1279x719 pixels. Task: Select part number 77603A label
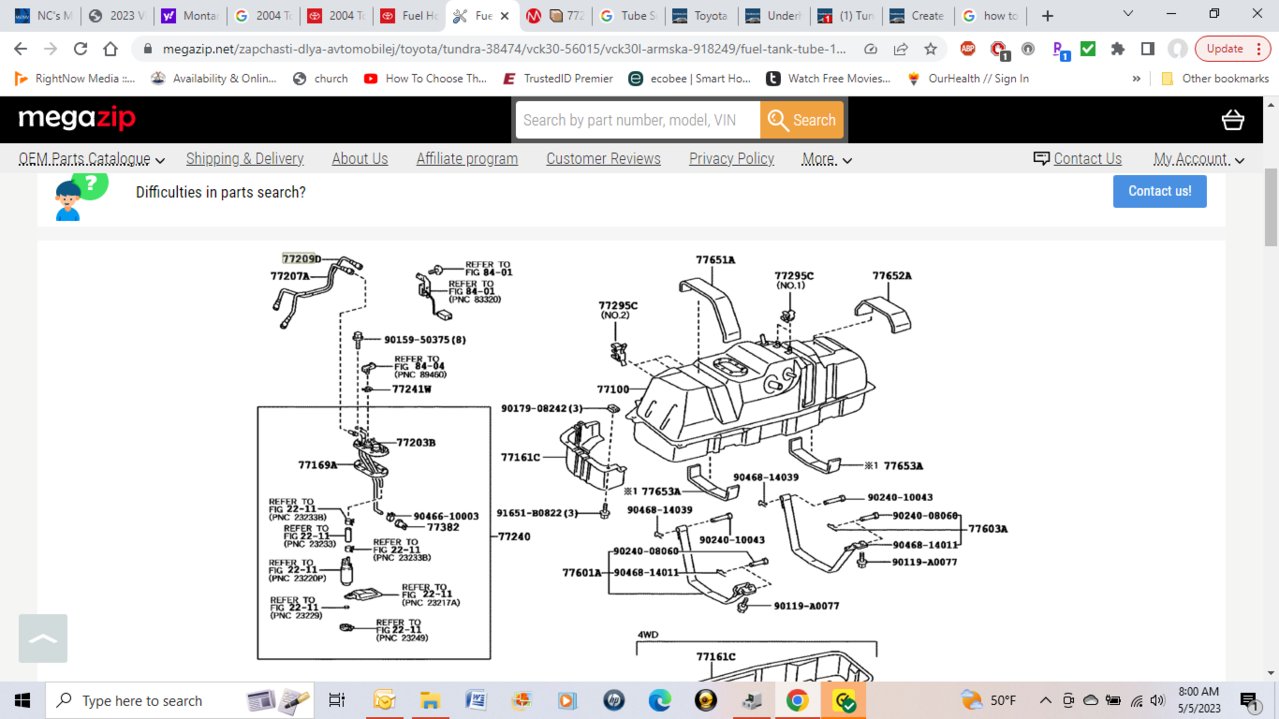[988, 529]
